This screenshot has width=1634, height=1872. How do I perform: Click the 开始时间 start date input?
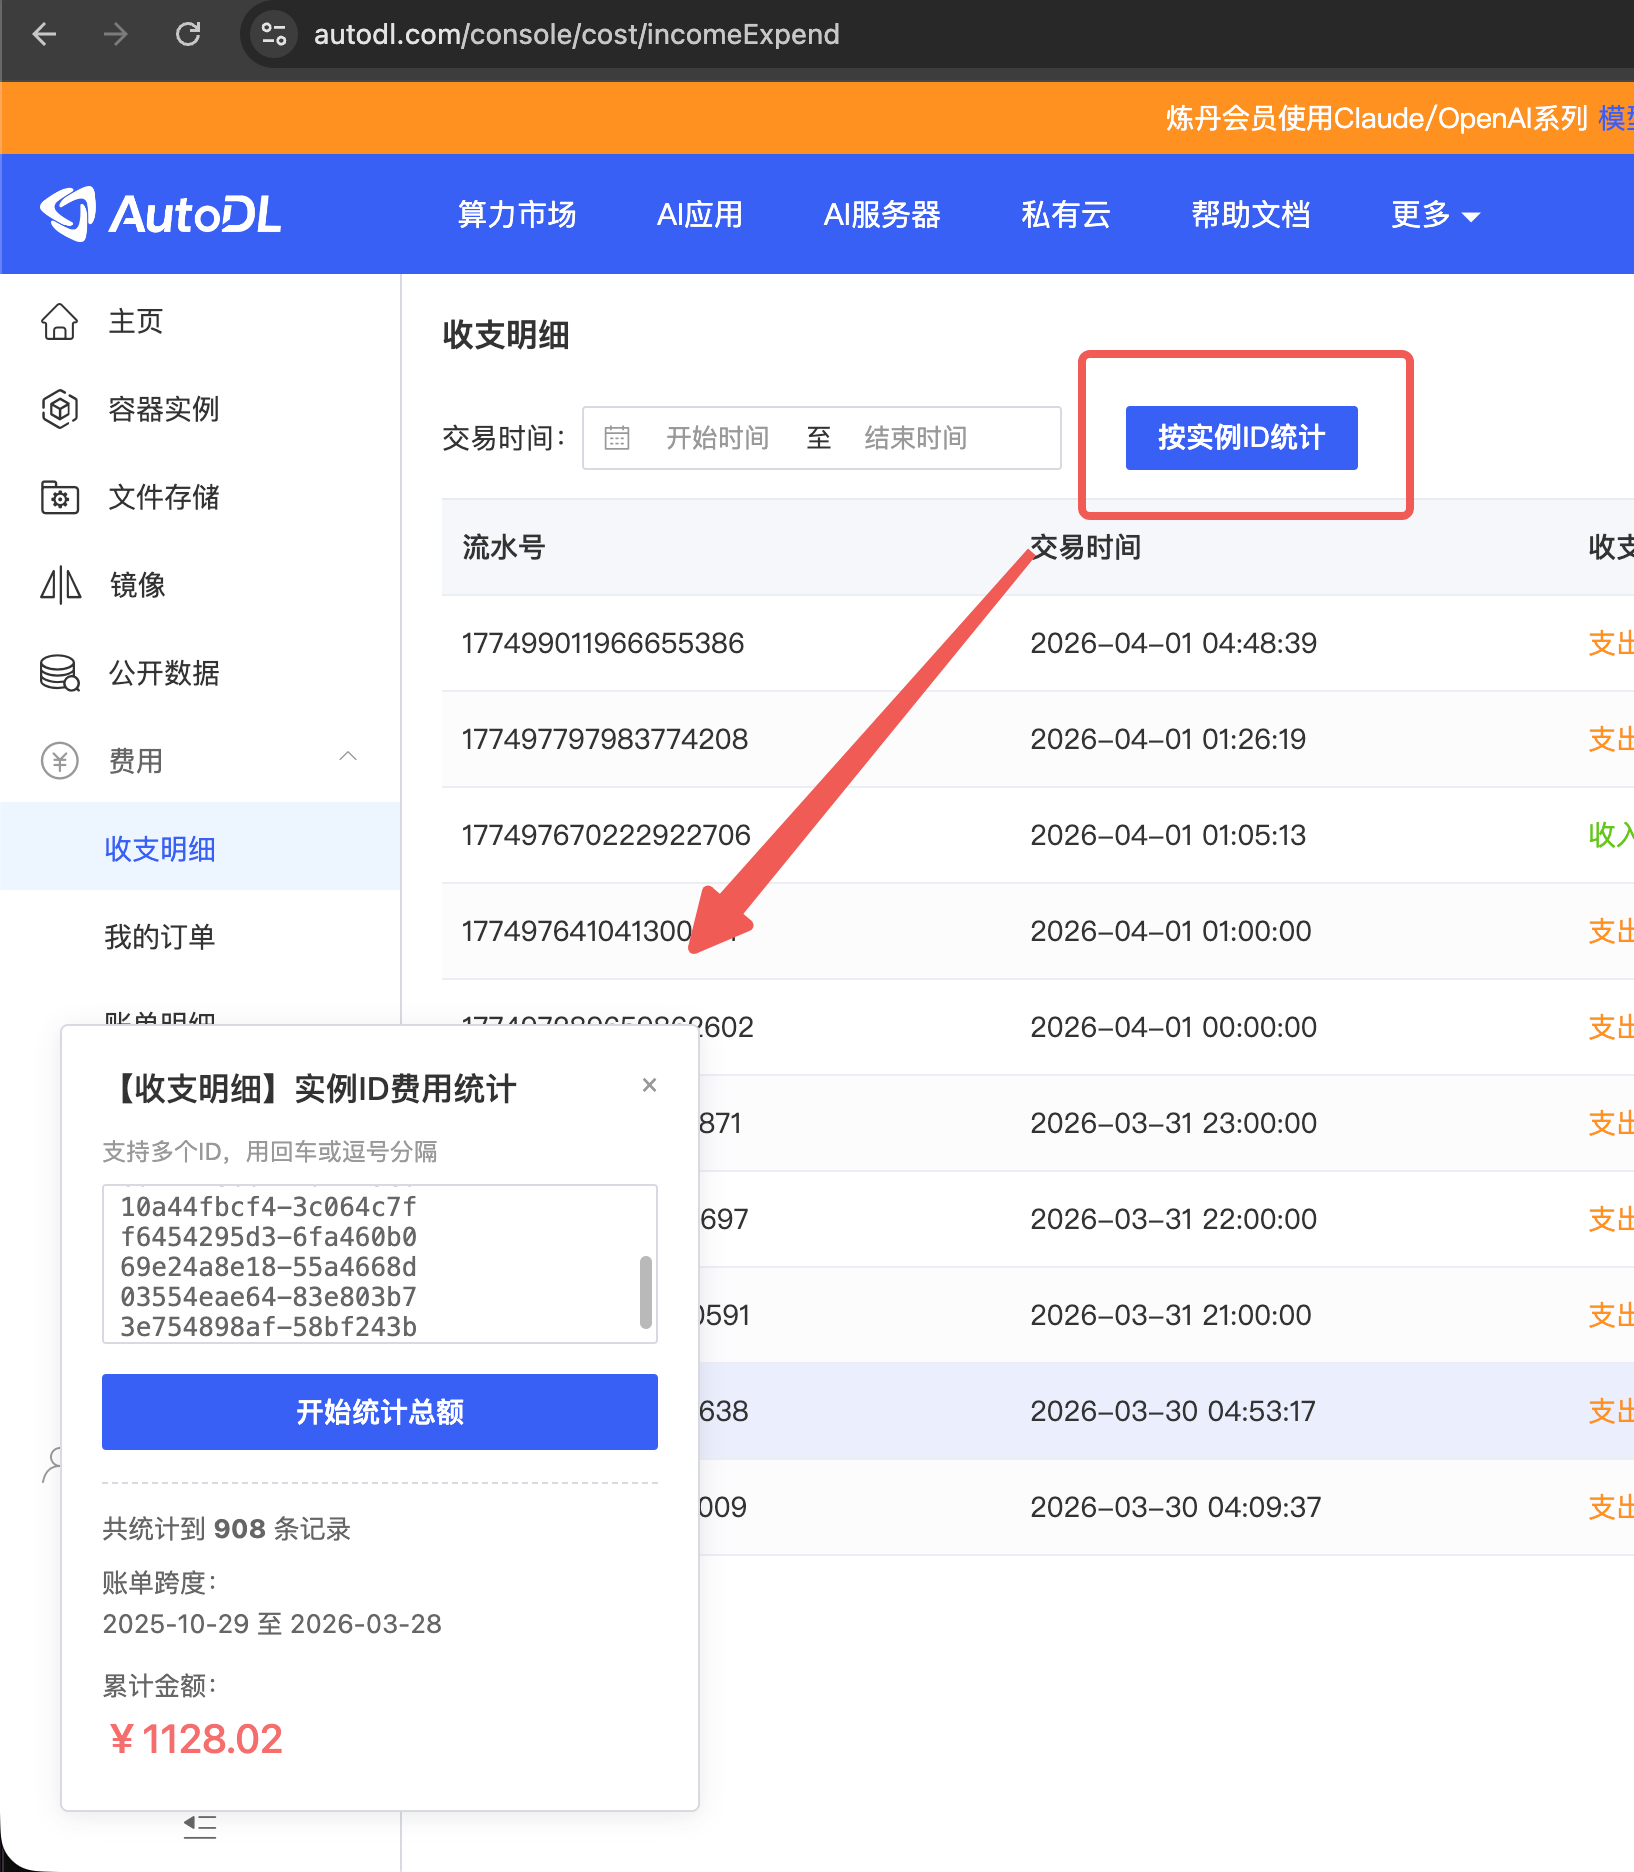pos(717,438)
